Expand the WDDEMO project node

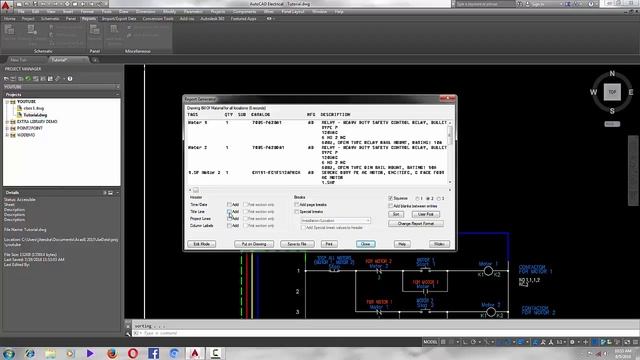tap(7, 135)
